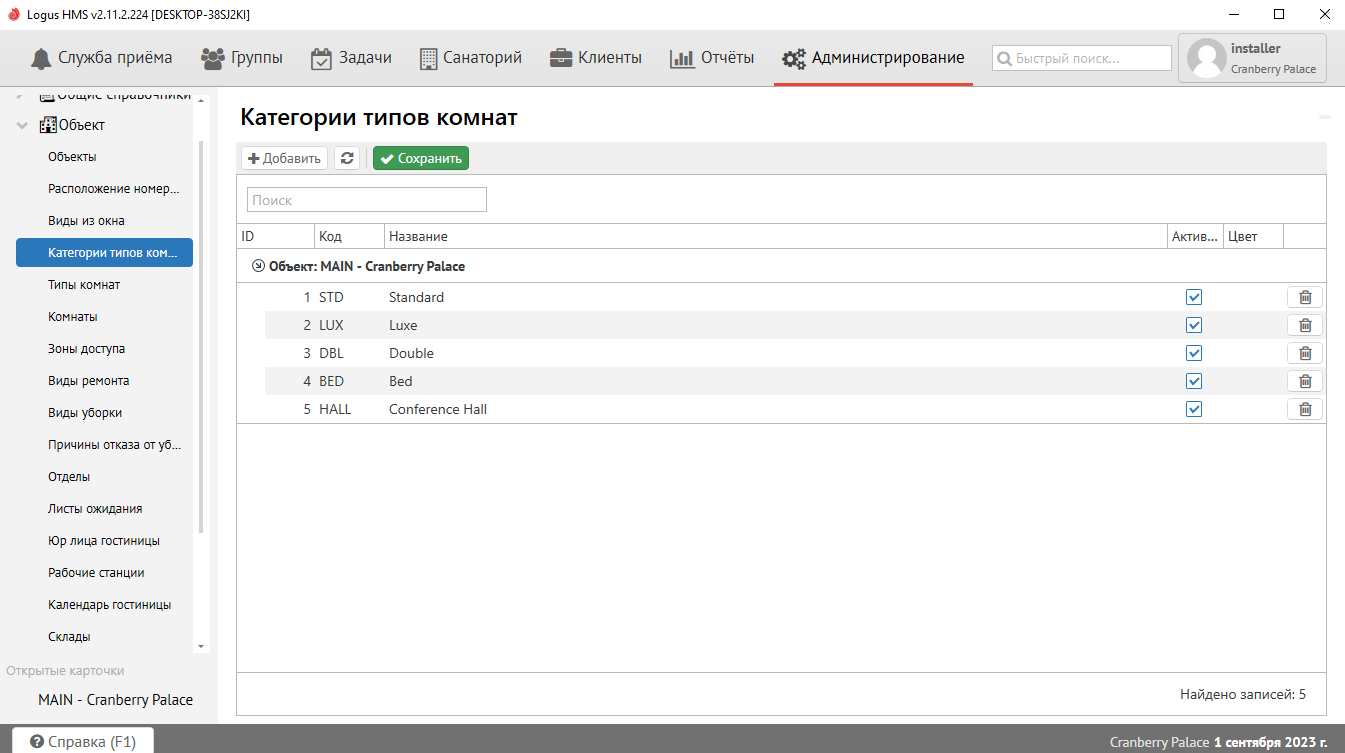Open the Санаторий menu
Screen dimensions: 1345x753
pos(470,58)
